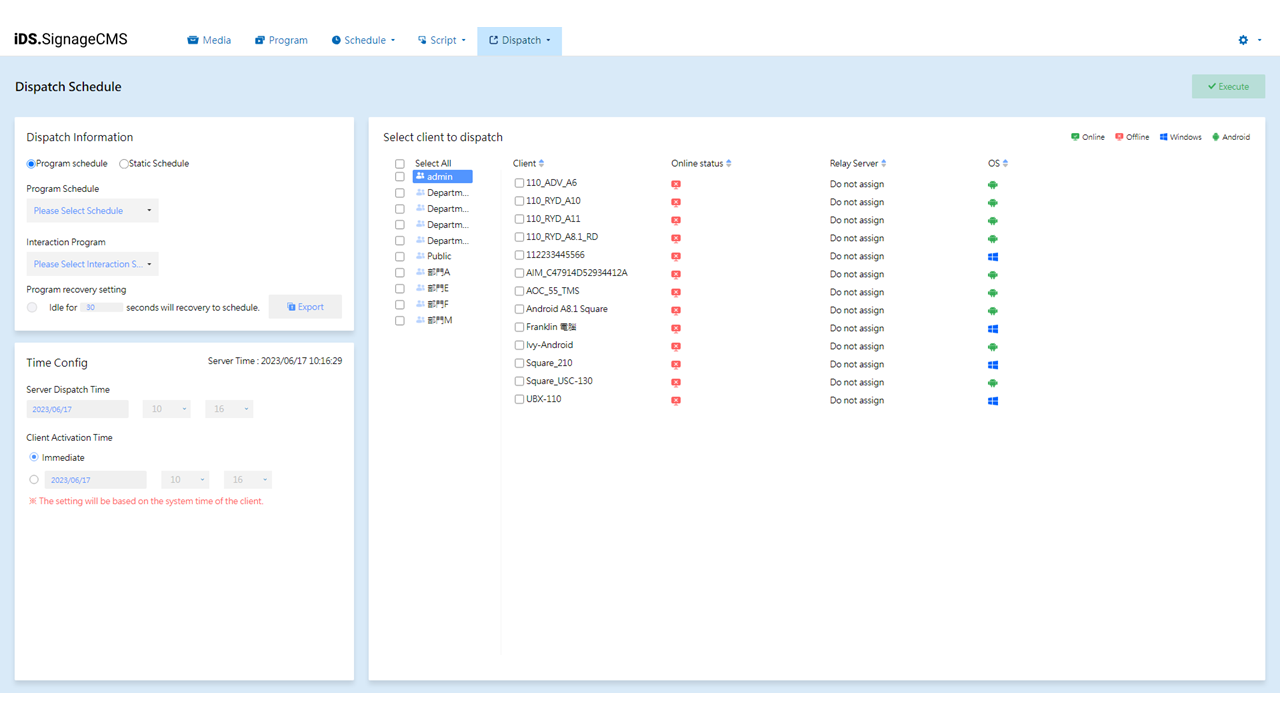
Task: Open Server Dispatch Time hour dropdown
Action: pos(166,409)
